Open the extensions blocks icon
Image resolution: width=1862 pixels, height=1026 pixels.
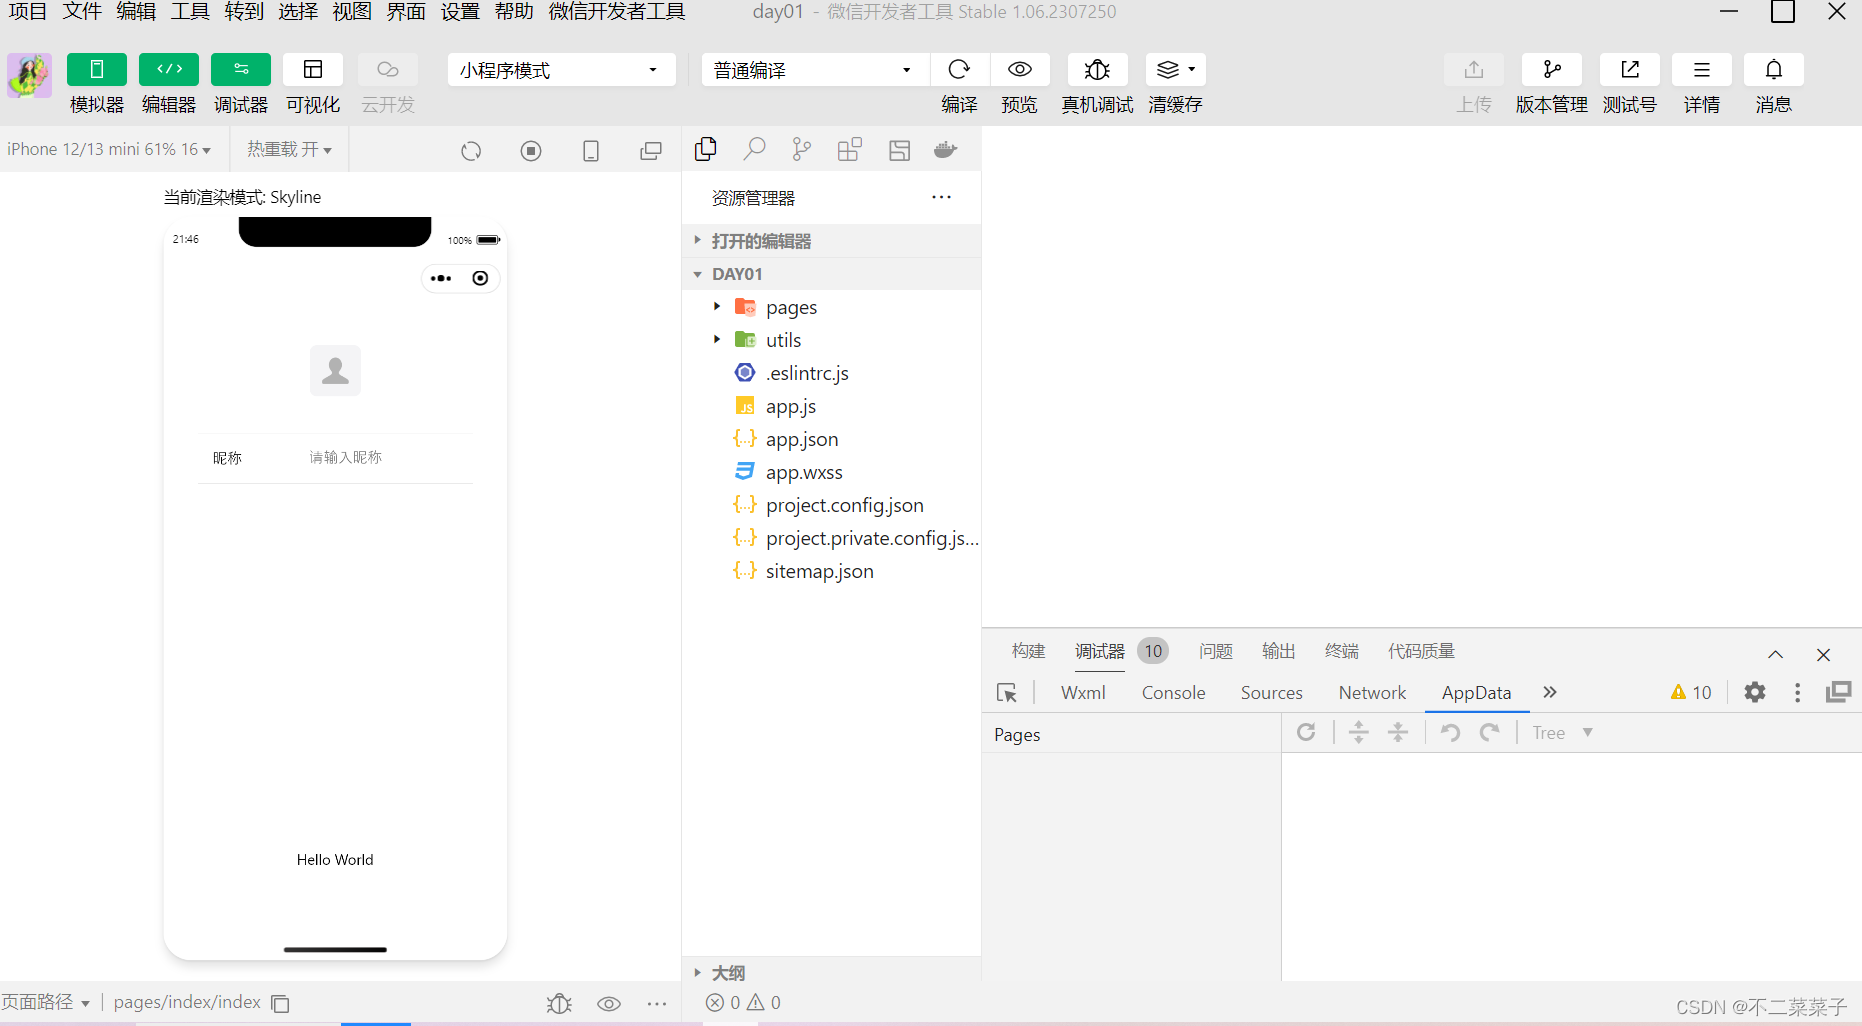point(850,150)
